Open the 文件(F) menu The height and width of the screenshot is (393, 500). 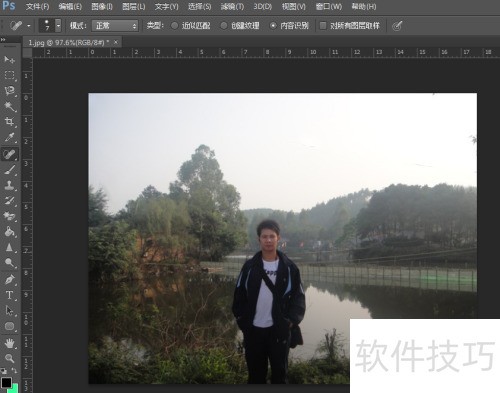point(37,6)
